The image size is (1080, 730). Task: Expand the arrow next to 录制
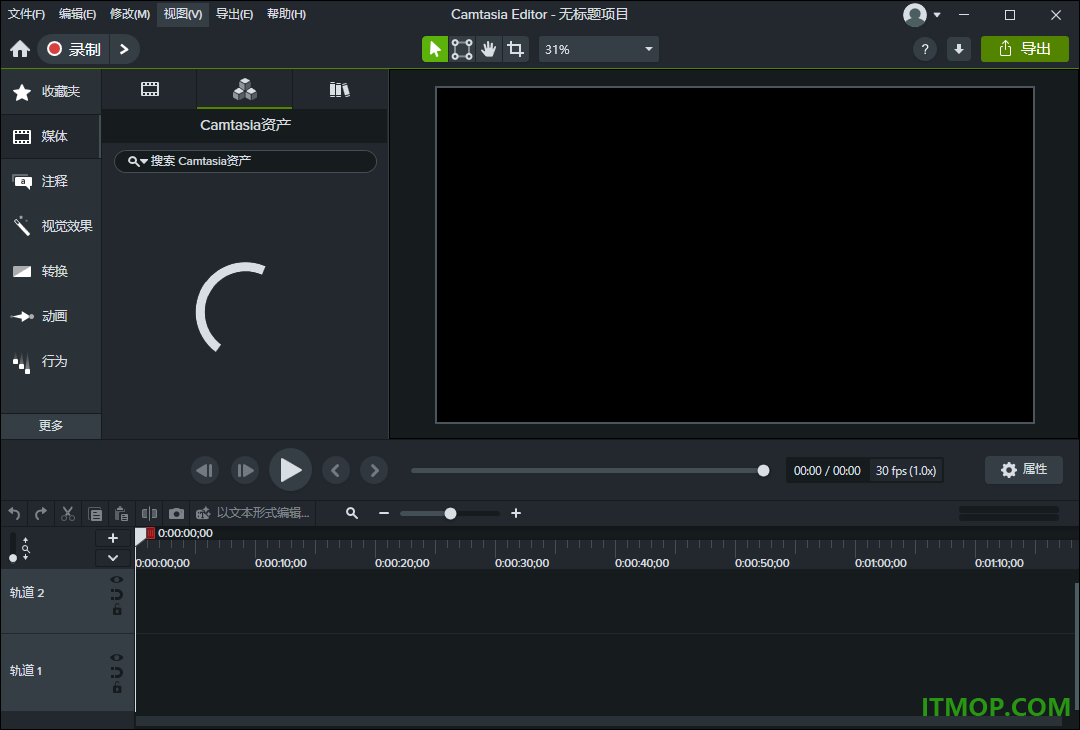coord(124,49)
